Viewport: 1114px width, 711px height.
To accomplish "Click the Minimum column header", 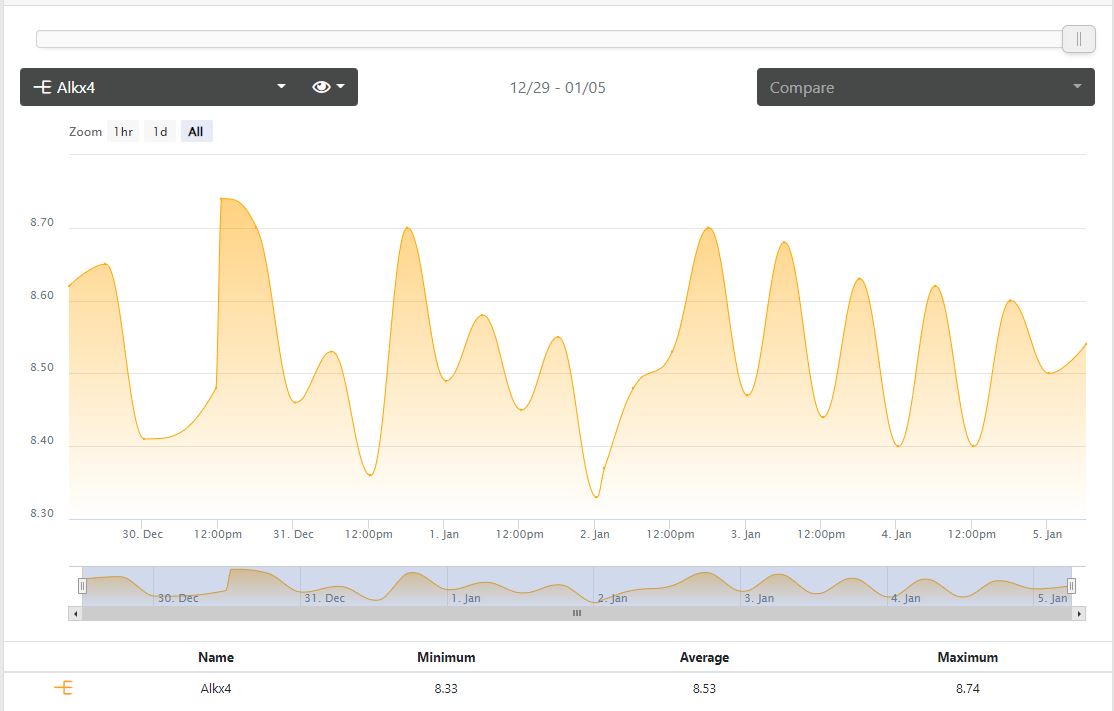I will click(x=446, y=657).
